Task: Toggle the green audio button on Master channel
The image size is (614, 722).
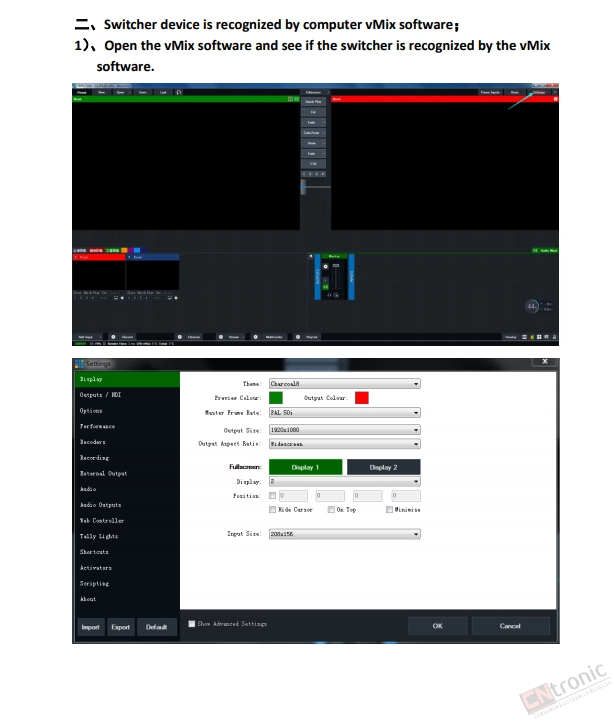Action: pyautogui.click(x=326, y=287)
